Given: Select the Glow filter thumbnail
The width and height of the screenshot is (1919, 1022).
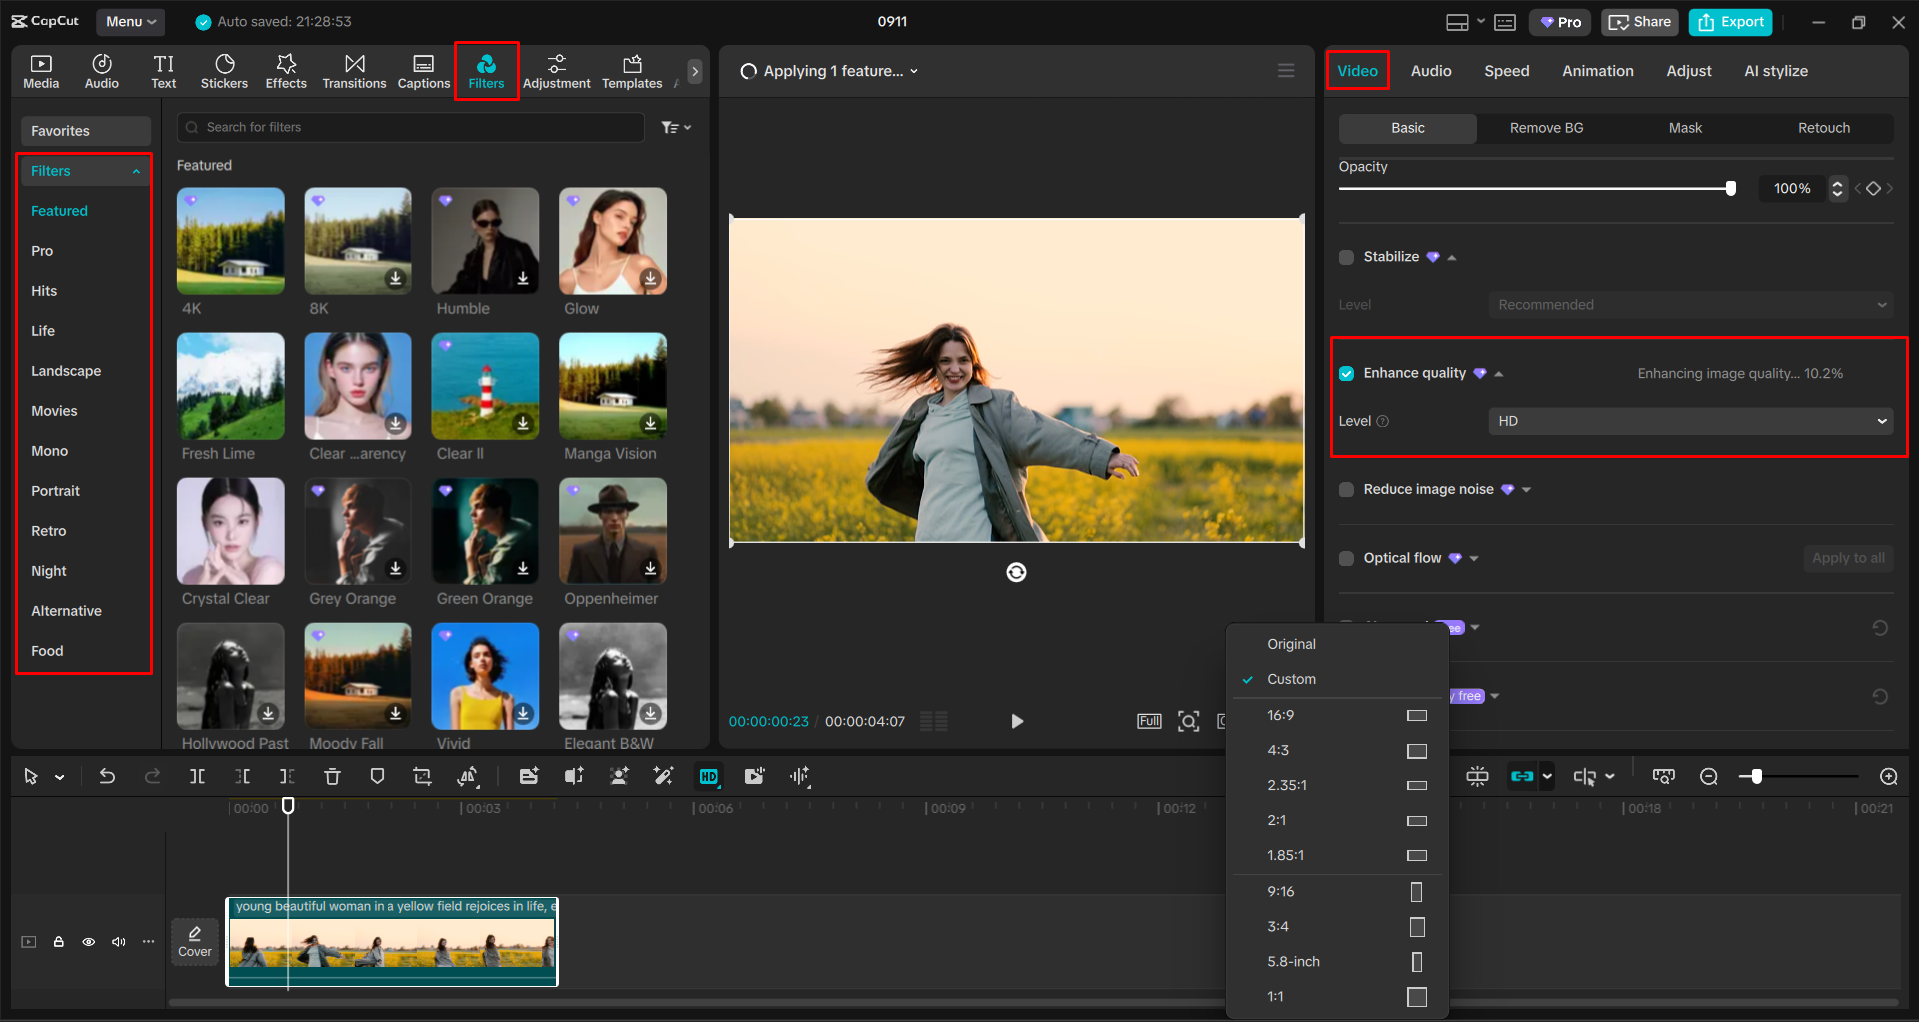Looking at the screenshot, I should click(612, 241).
